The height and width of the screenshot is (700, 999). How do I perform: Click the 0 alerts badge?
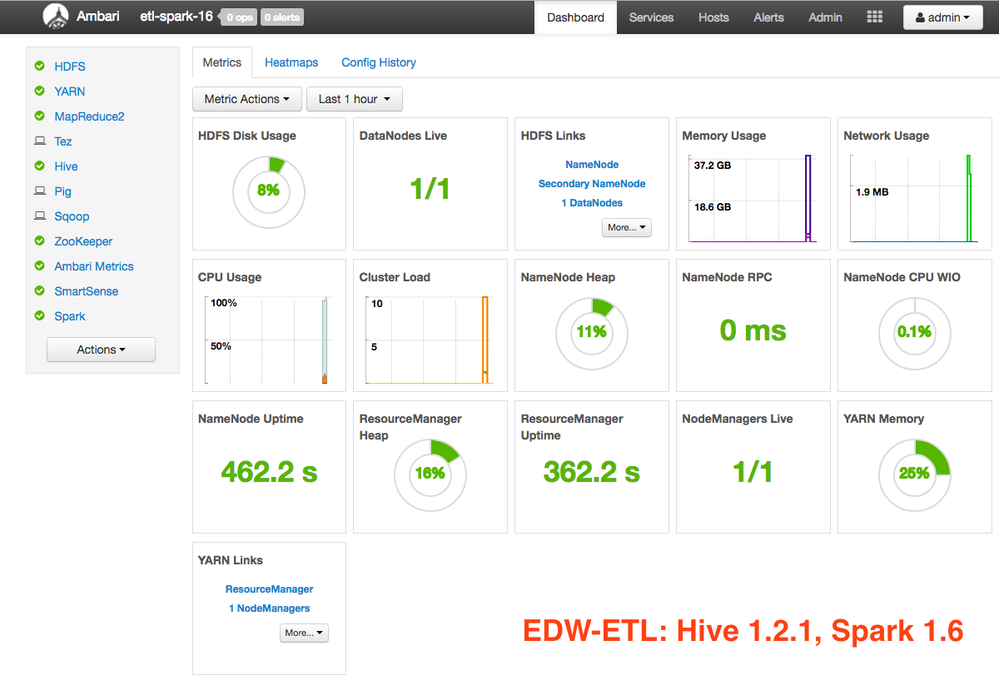tap(282, 16)
